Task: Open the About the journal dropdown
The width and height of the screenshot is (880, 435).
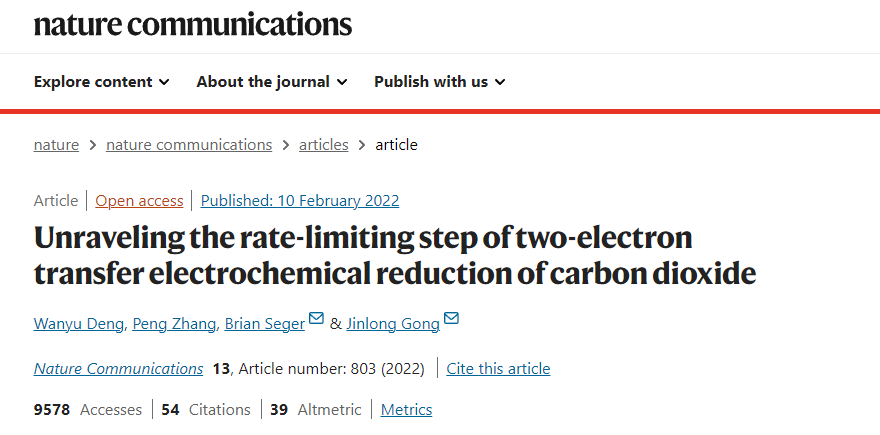Action: 272,82
